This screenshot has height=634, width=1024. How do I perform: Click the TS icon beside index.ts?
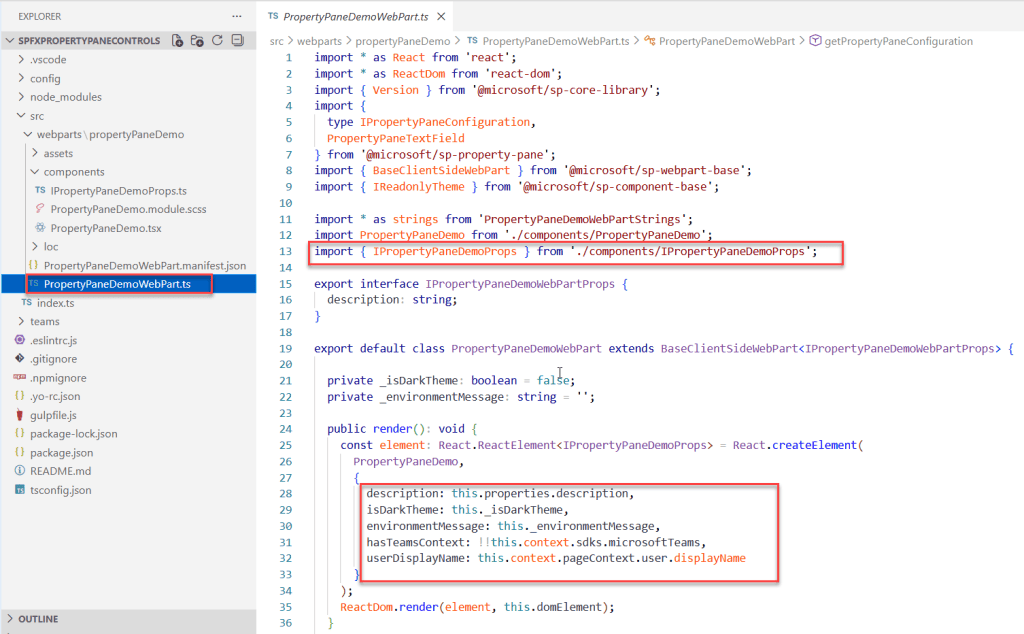(x=27, y=302)
